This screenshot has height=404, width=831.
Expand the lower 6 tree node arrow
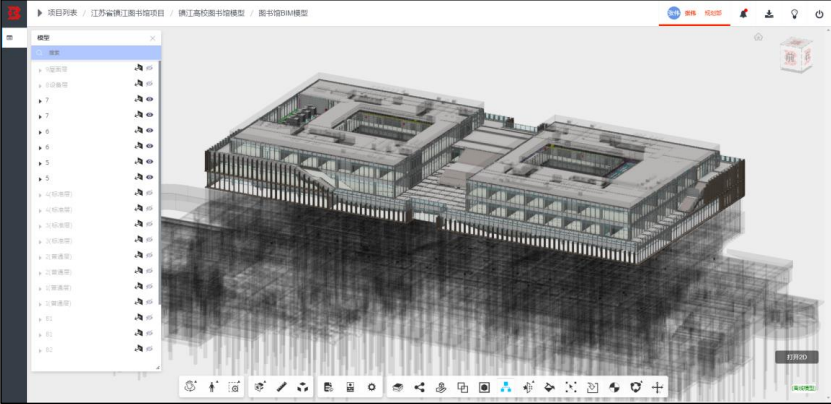40,147
